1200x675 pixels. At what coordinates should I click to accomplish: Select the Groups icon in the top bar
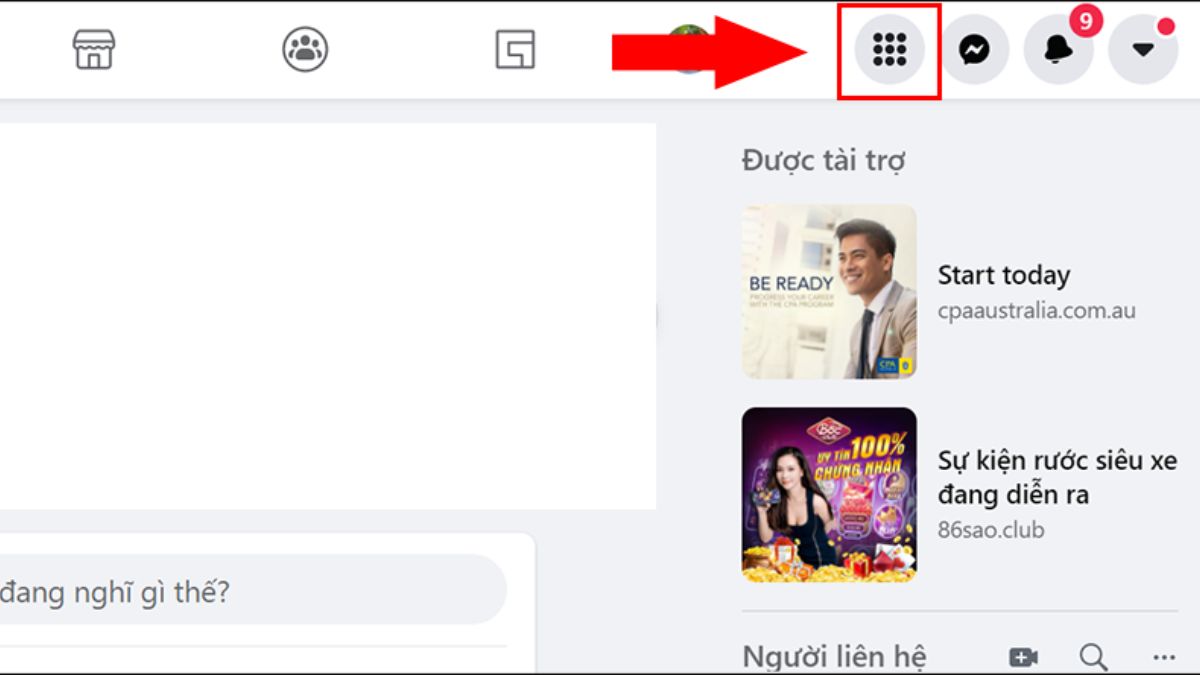[x=304, y=49]
